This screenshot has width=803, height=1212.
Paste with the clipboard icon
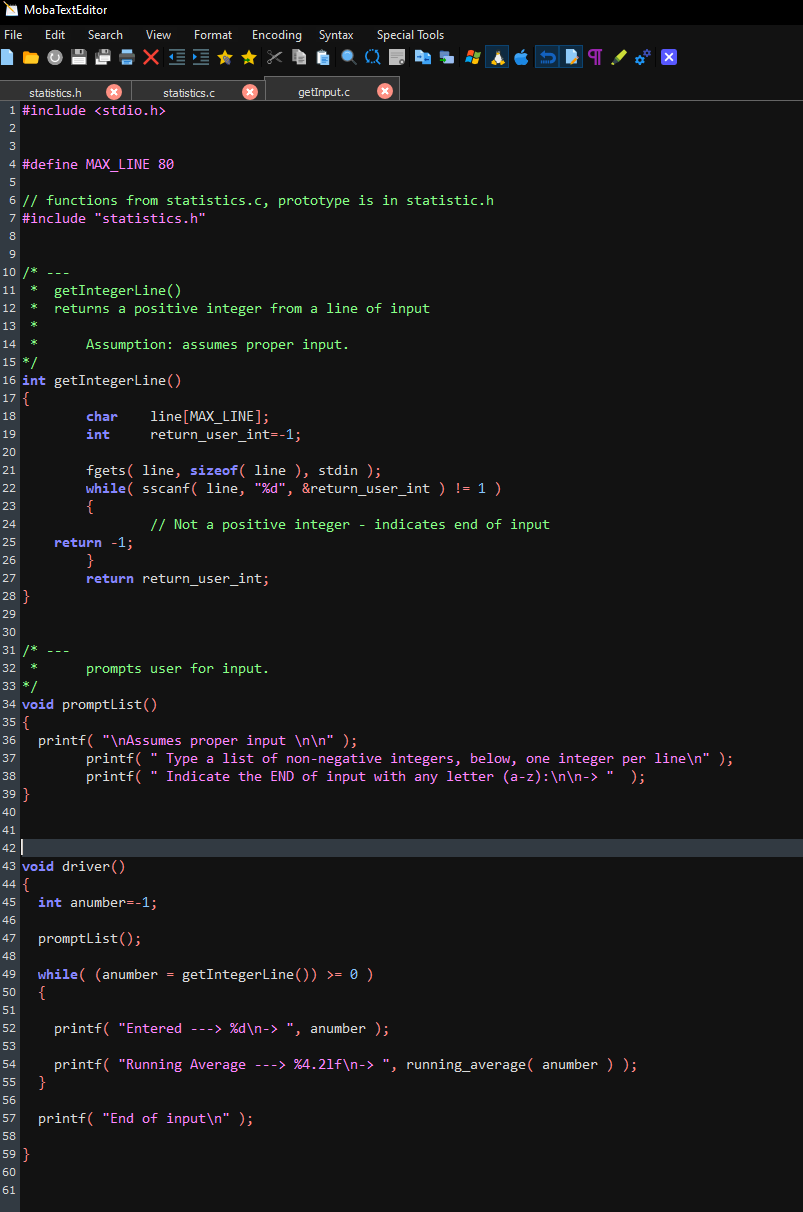(x=323, y=57)
